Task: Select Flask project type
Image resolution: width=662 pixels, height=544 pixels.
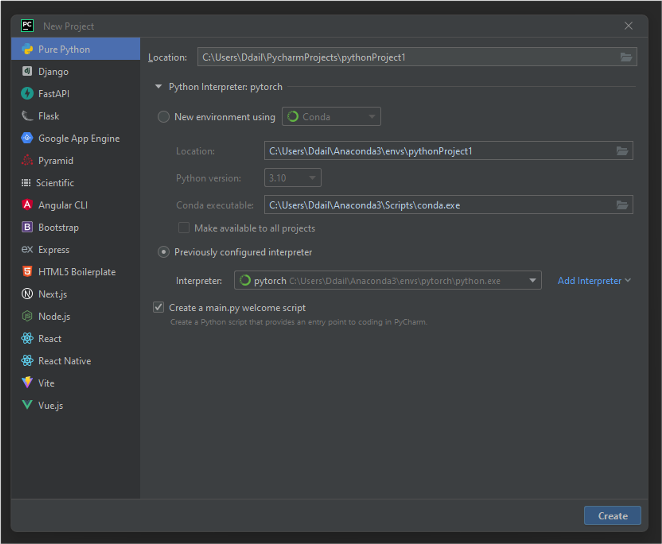Action: [x=76, y=116]
